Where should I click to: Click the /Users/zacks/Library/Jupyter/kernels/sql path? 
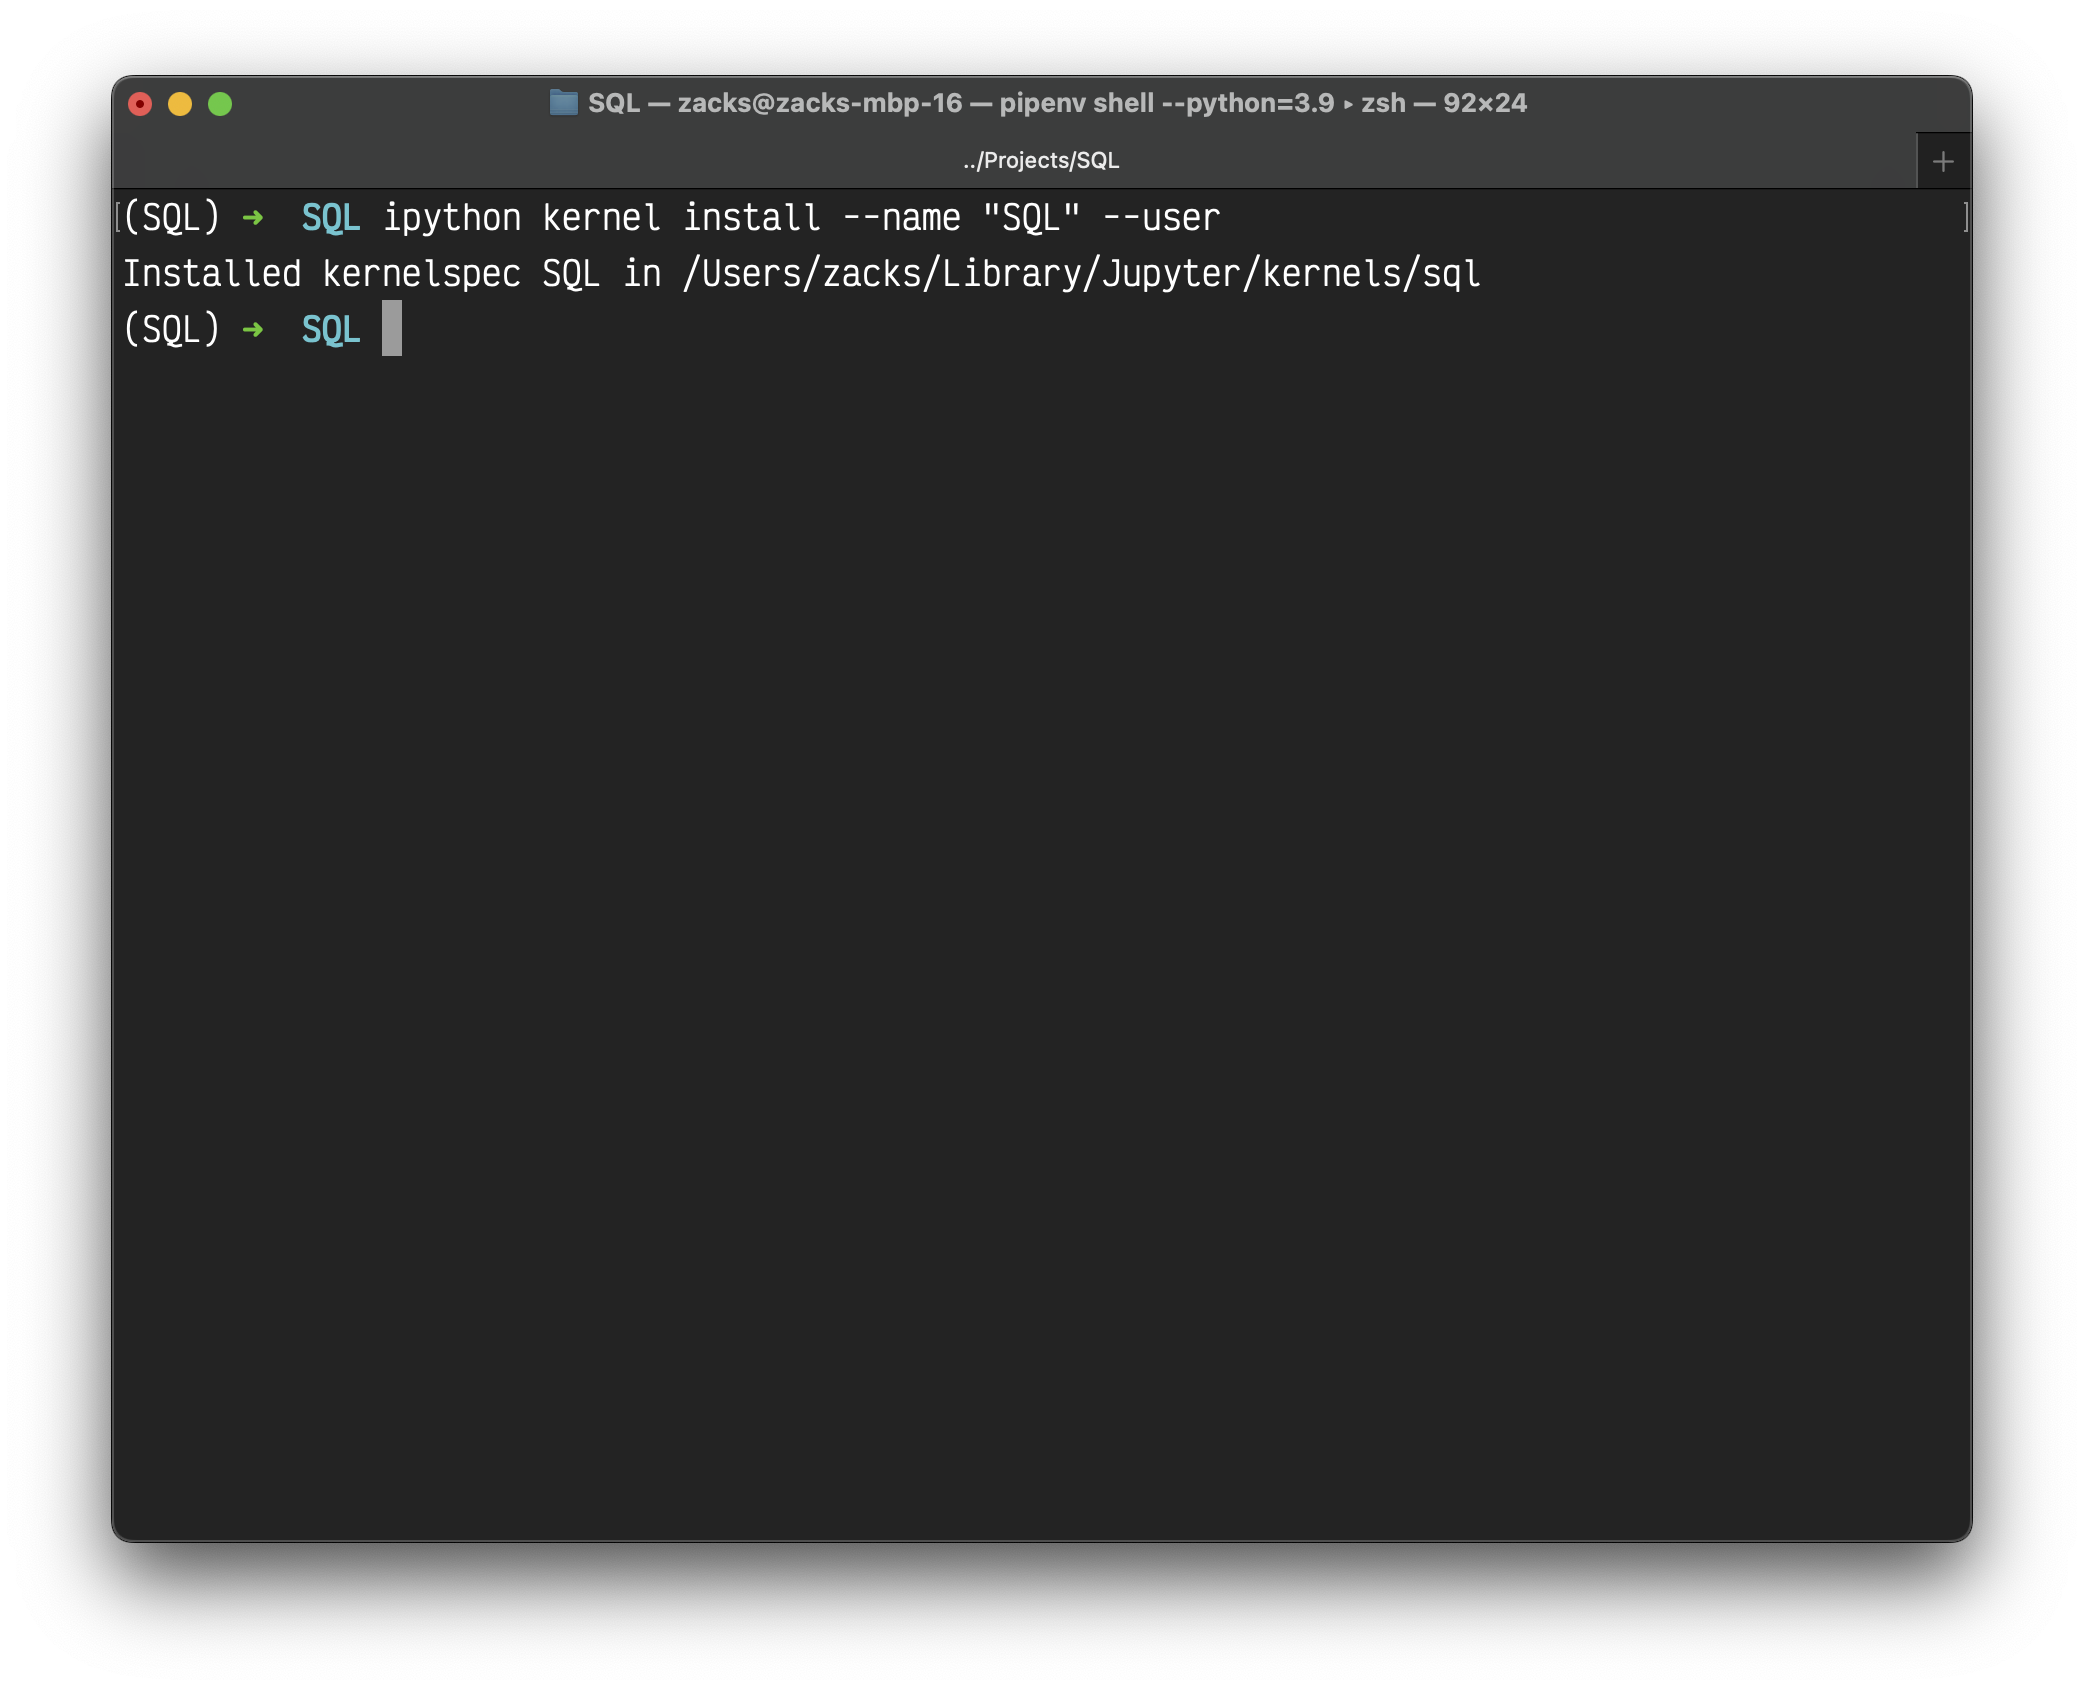point(1081,273)
